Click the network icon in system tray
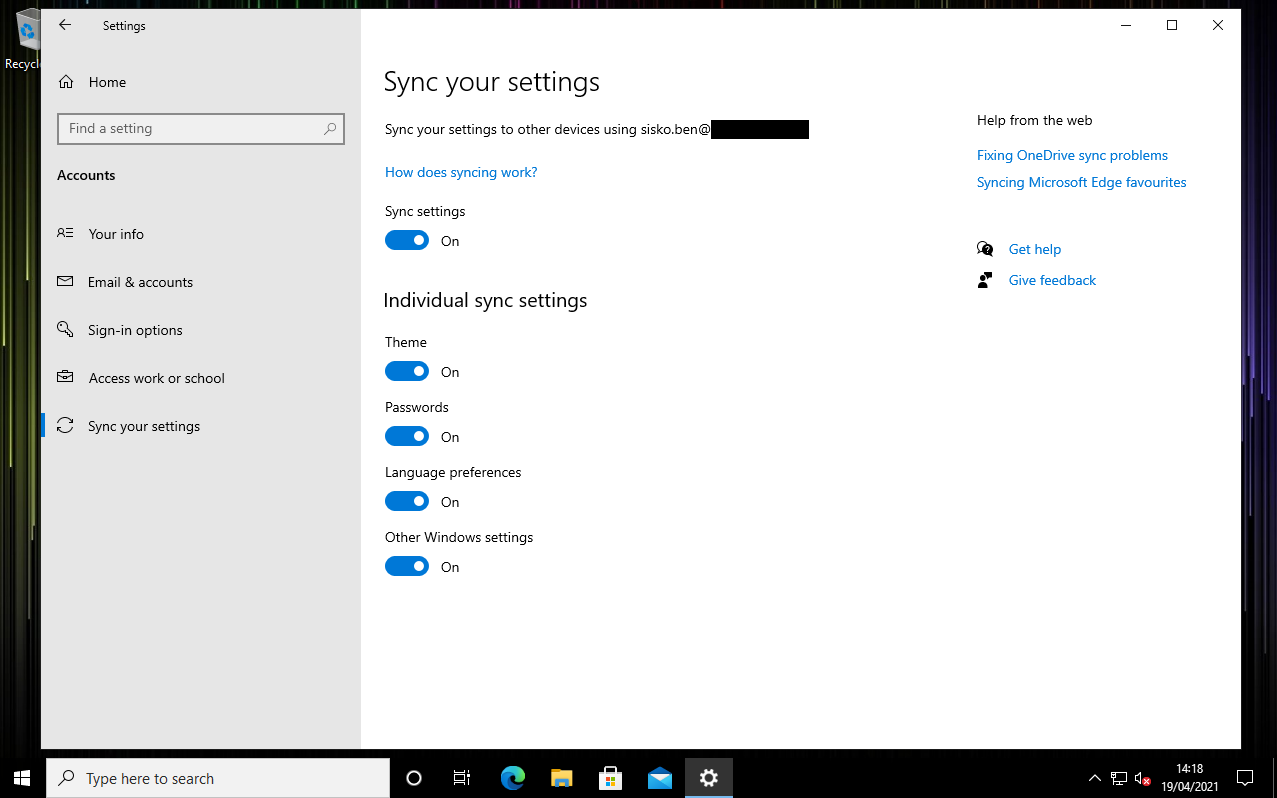 pyautogui.click(x=1119, y=778)
